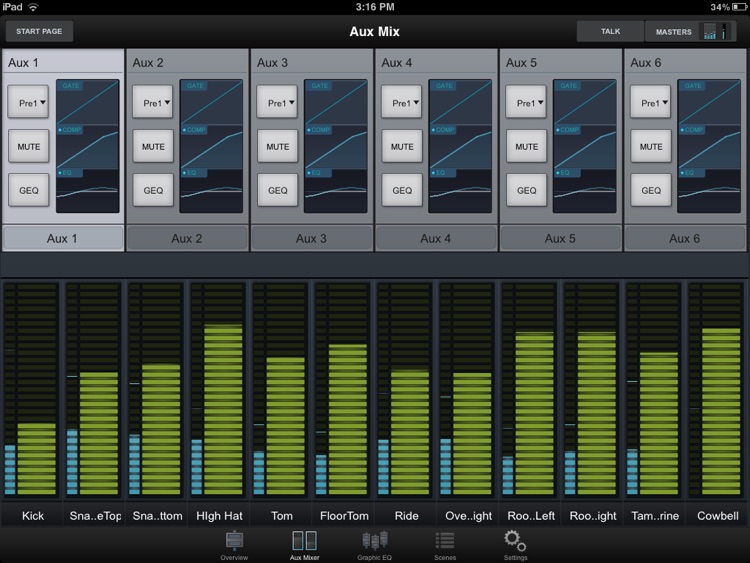Select the Ove..ight channel label
Screen dimensions: 750x563
(468, 516)
